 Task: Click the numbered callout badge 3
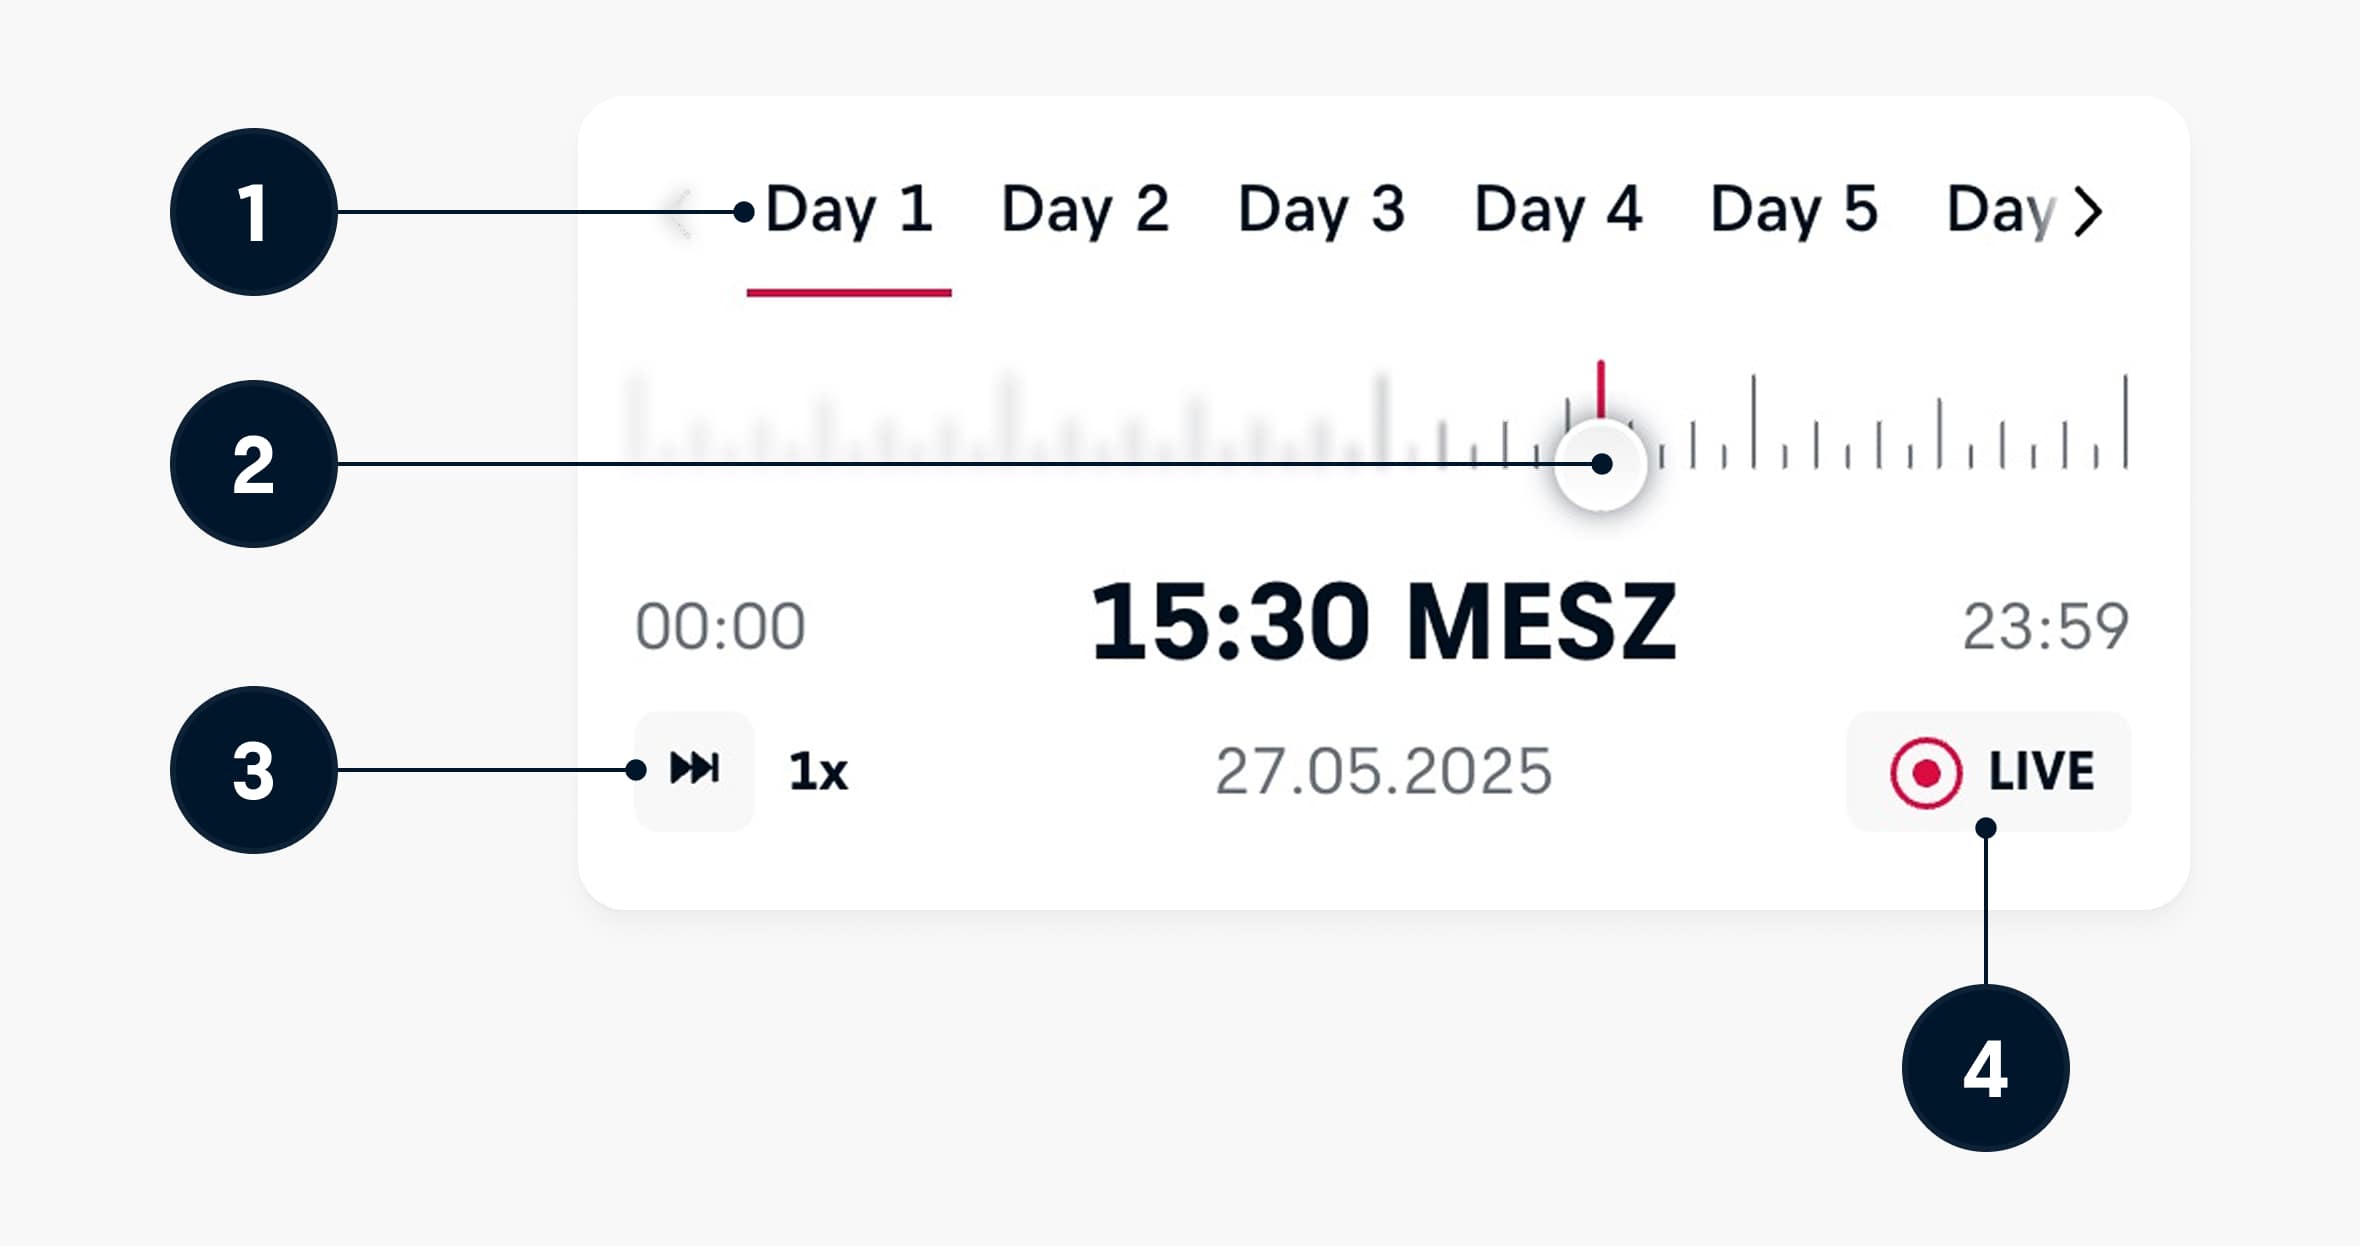click(253, 770)
